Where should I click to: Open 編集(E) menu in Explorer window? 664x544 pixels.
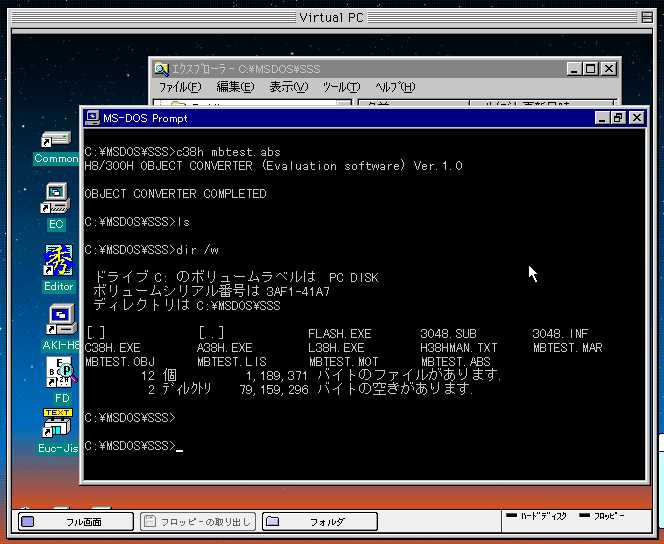tap(235, 87)
